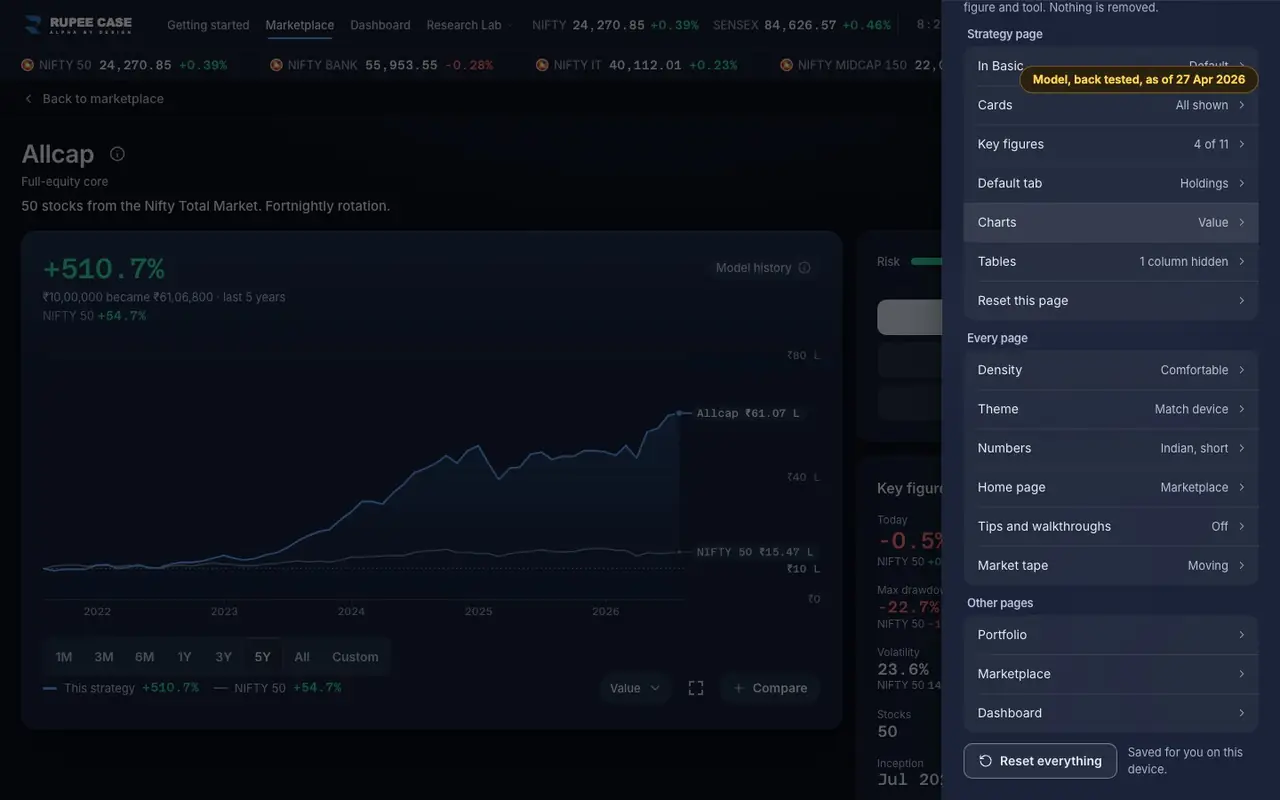Open the Numbers format setting
Viewport: 1280px width, 800px height.
coord(1110,448)
